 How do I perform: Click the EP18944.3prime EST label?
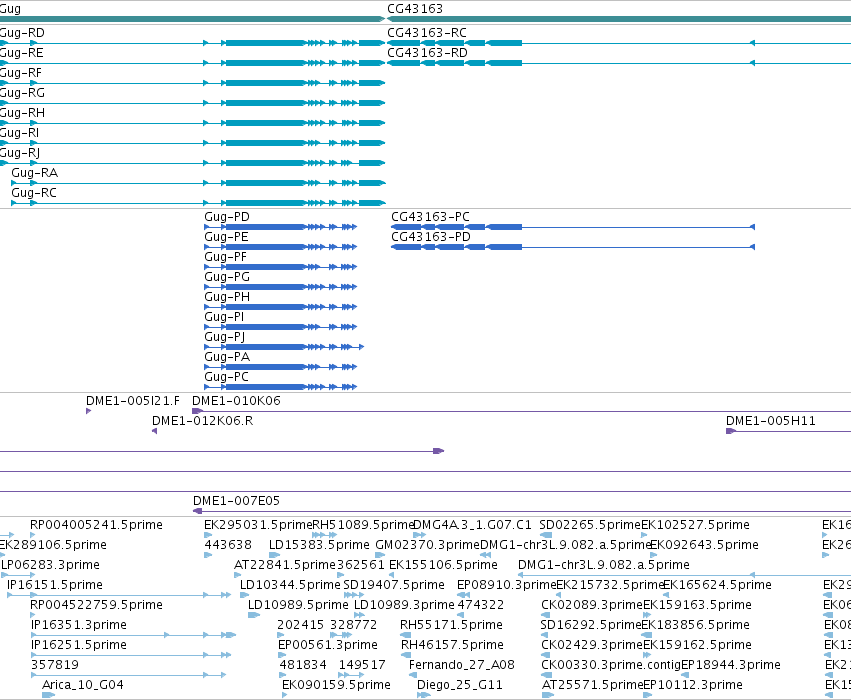pos(731,665)
